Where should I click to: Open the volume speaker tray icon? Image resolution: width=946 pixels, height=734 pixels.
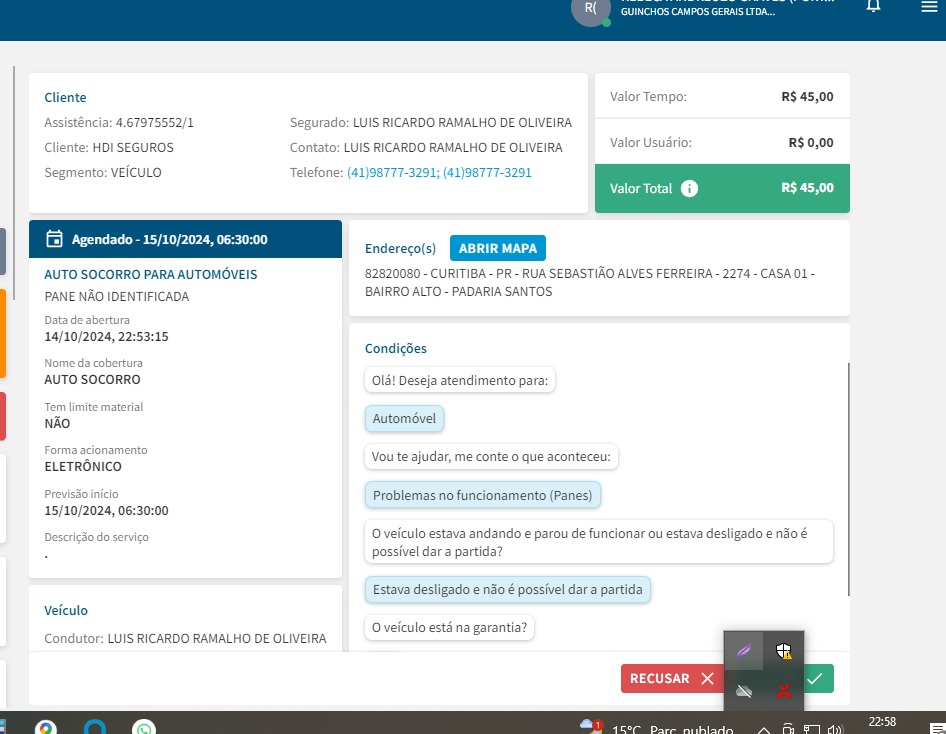coord(835,729)
